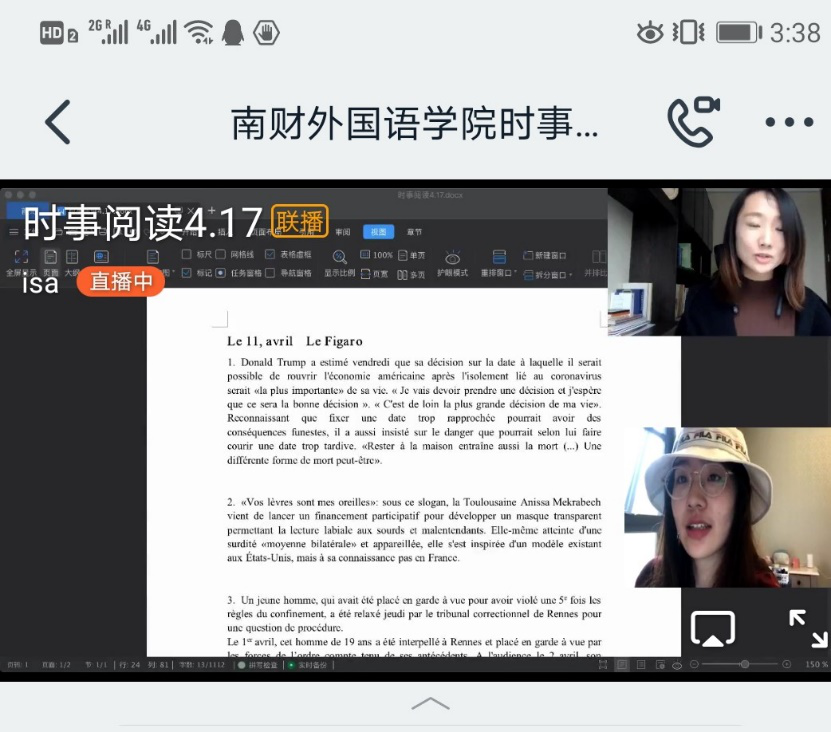Enable the ruler (标尺) checkbox
The width and height of the screenshot is (831, 732).
click(x=187, y=255)
